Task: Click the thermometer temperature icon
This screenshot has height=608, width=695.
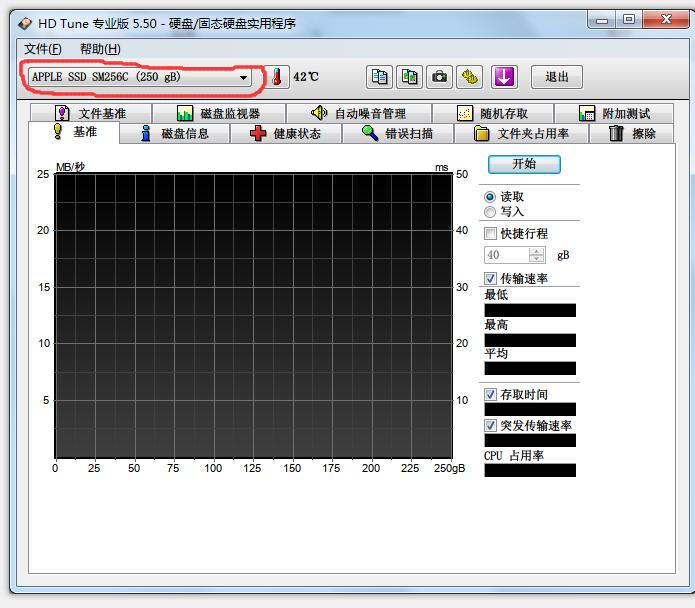Action: pyautogui.click(x=277, y=77)
